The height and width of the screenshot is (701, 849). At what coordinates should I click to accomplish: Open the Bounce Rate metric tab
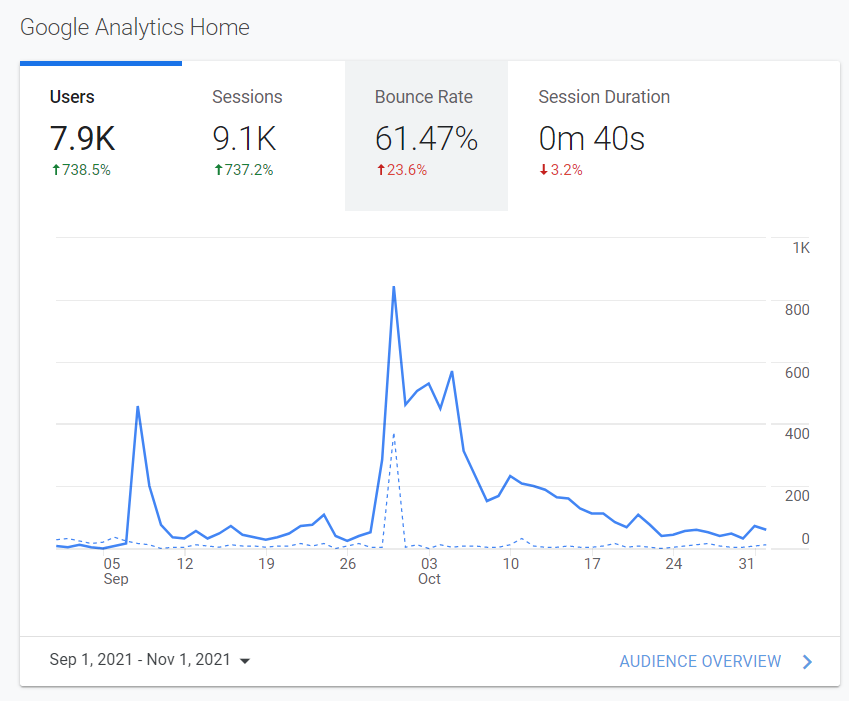[427, 135]
